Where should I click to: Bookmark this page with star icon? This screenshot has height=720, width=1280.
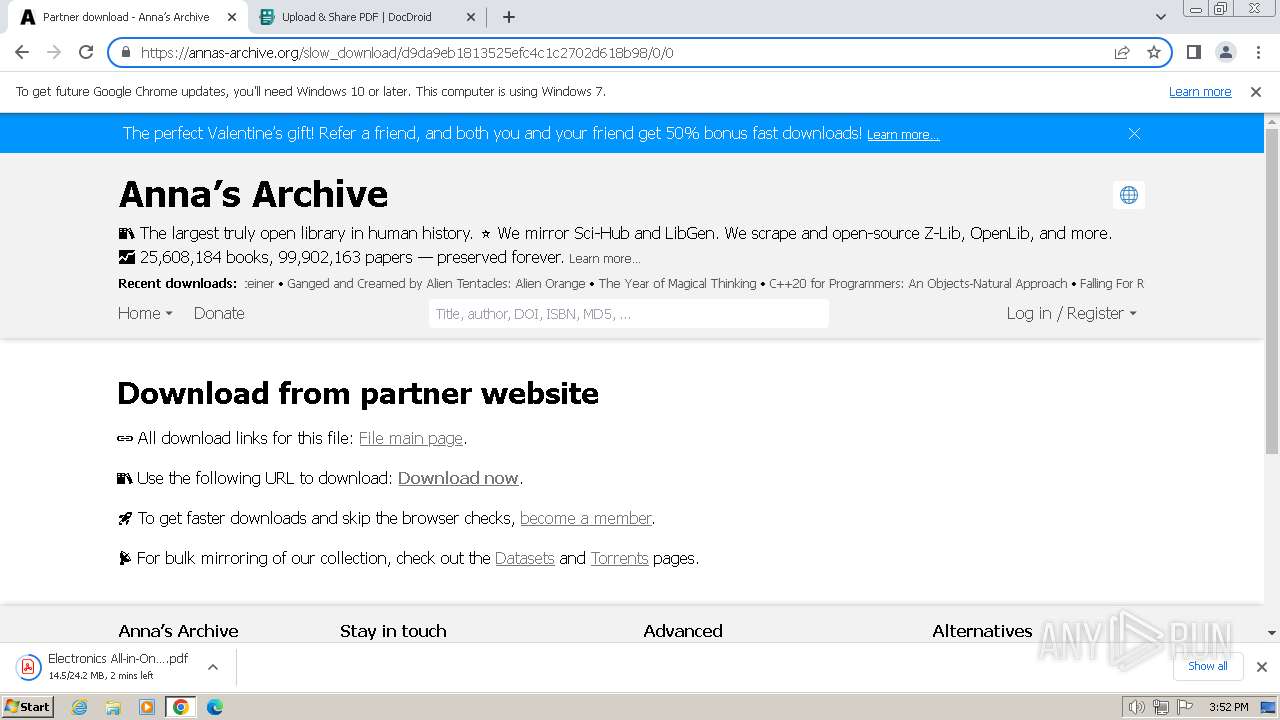[x=1154, y=52]
